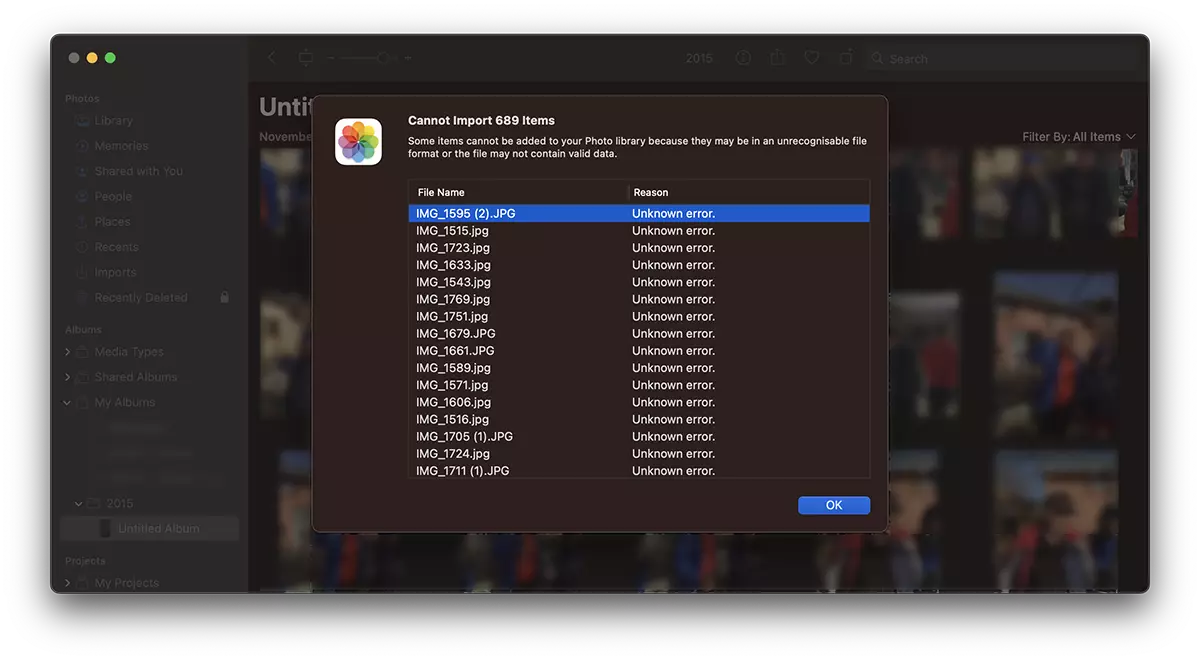Click the rotate icon in toolbar

(x=846, y=58)
